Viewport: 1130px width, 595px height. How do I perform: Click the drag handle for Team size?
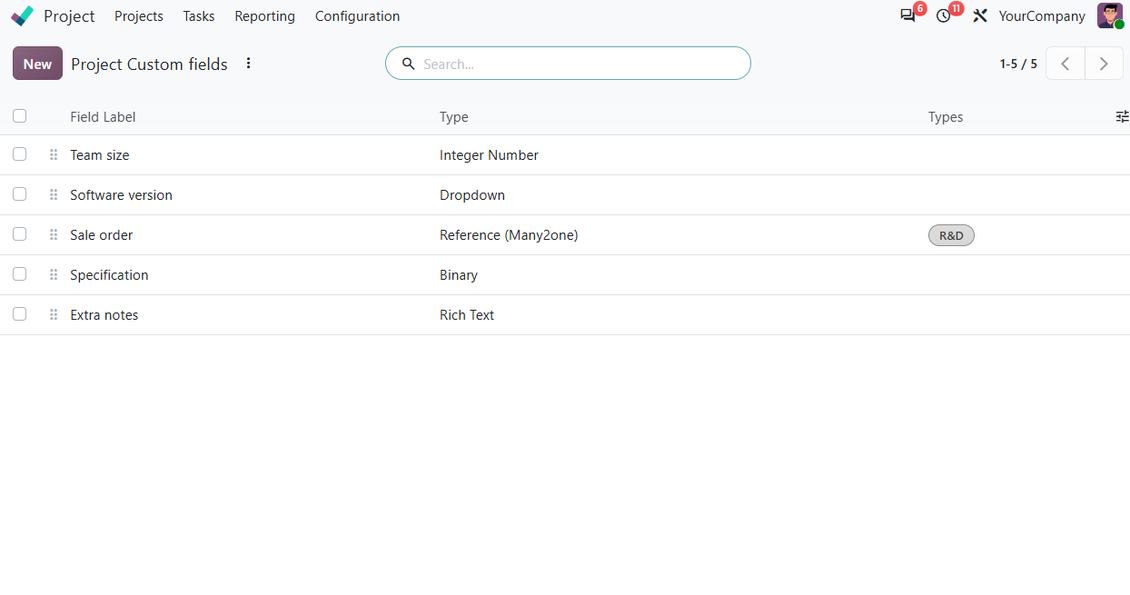[53, 155]
